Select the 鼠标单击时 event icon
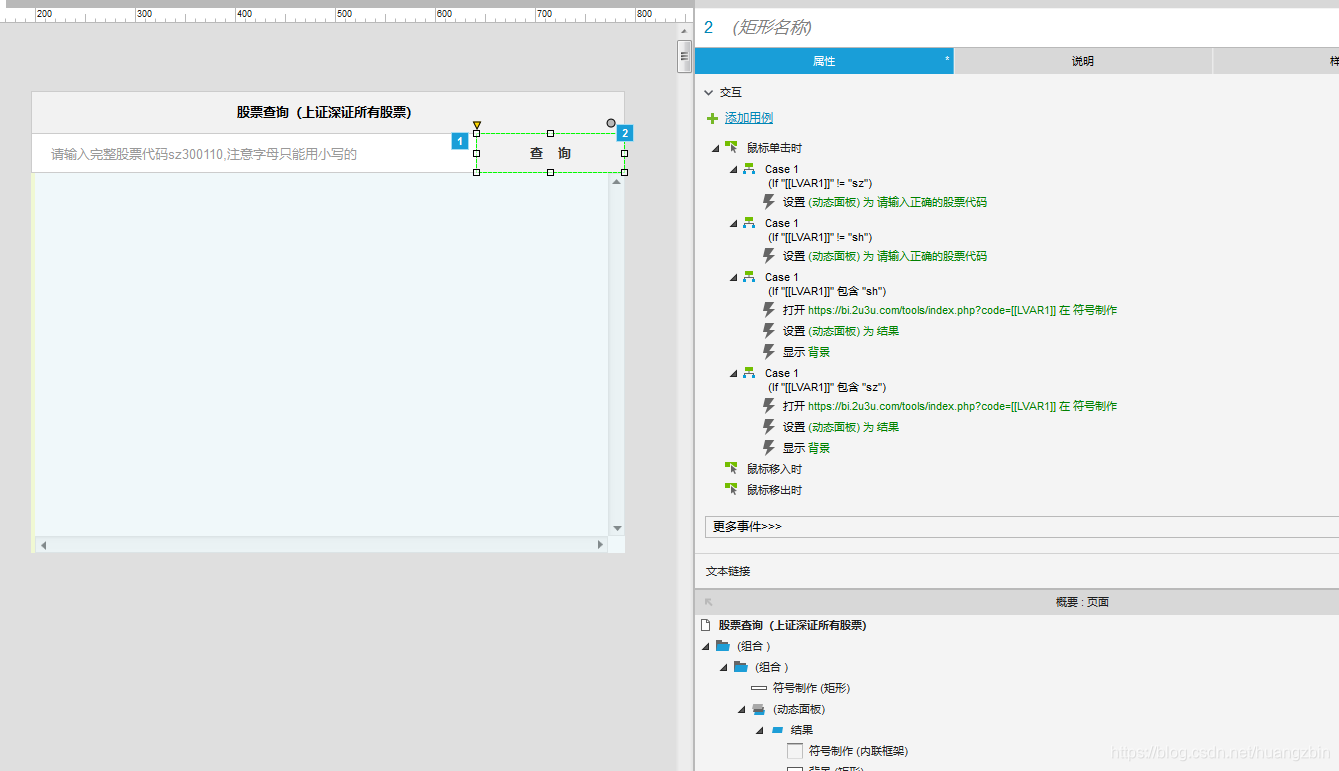1339x771 pixels. click(731, 148)
